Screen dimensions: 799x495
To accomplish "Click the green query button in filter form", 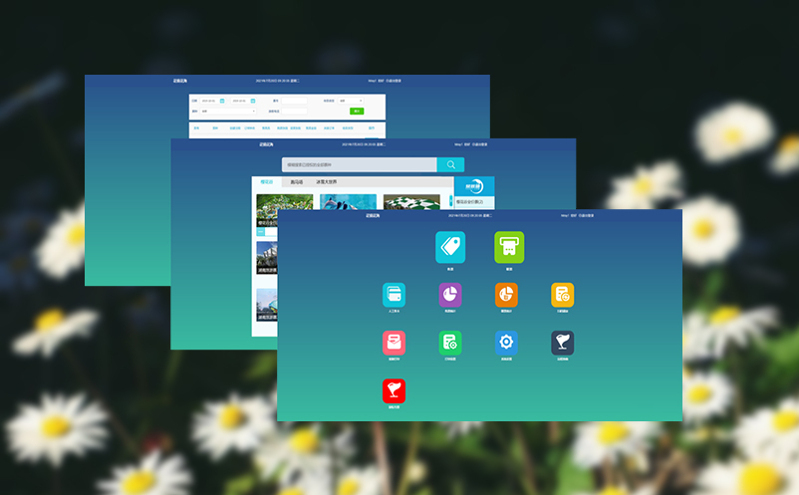I will [357, 111].
